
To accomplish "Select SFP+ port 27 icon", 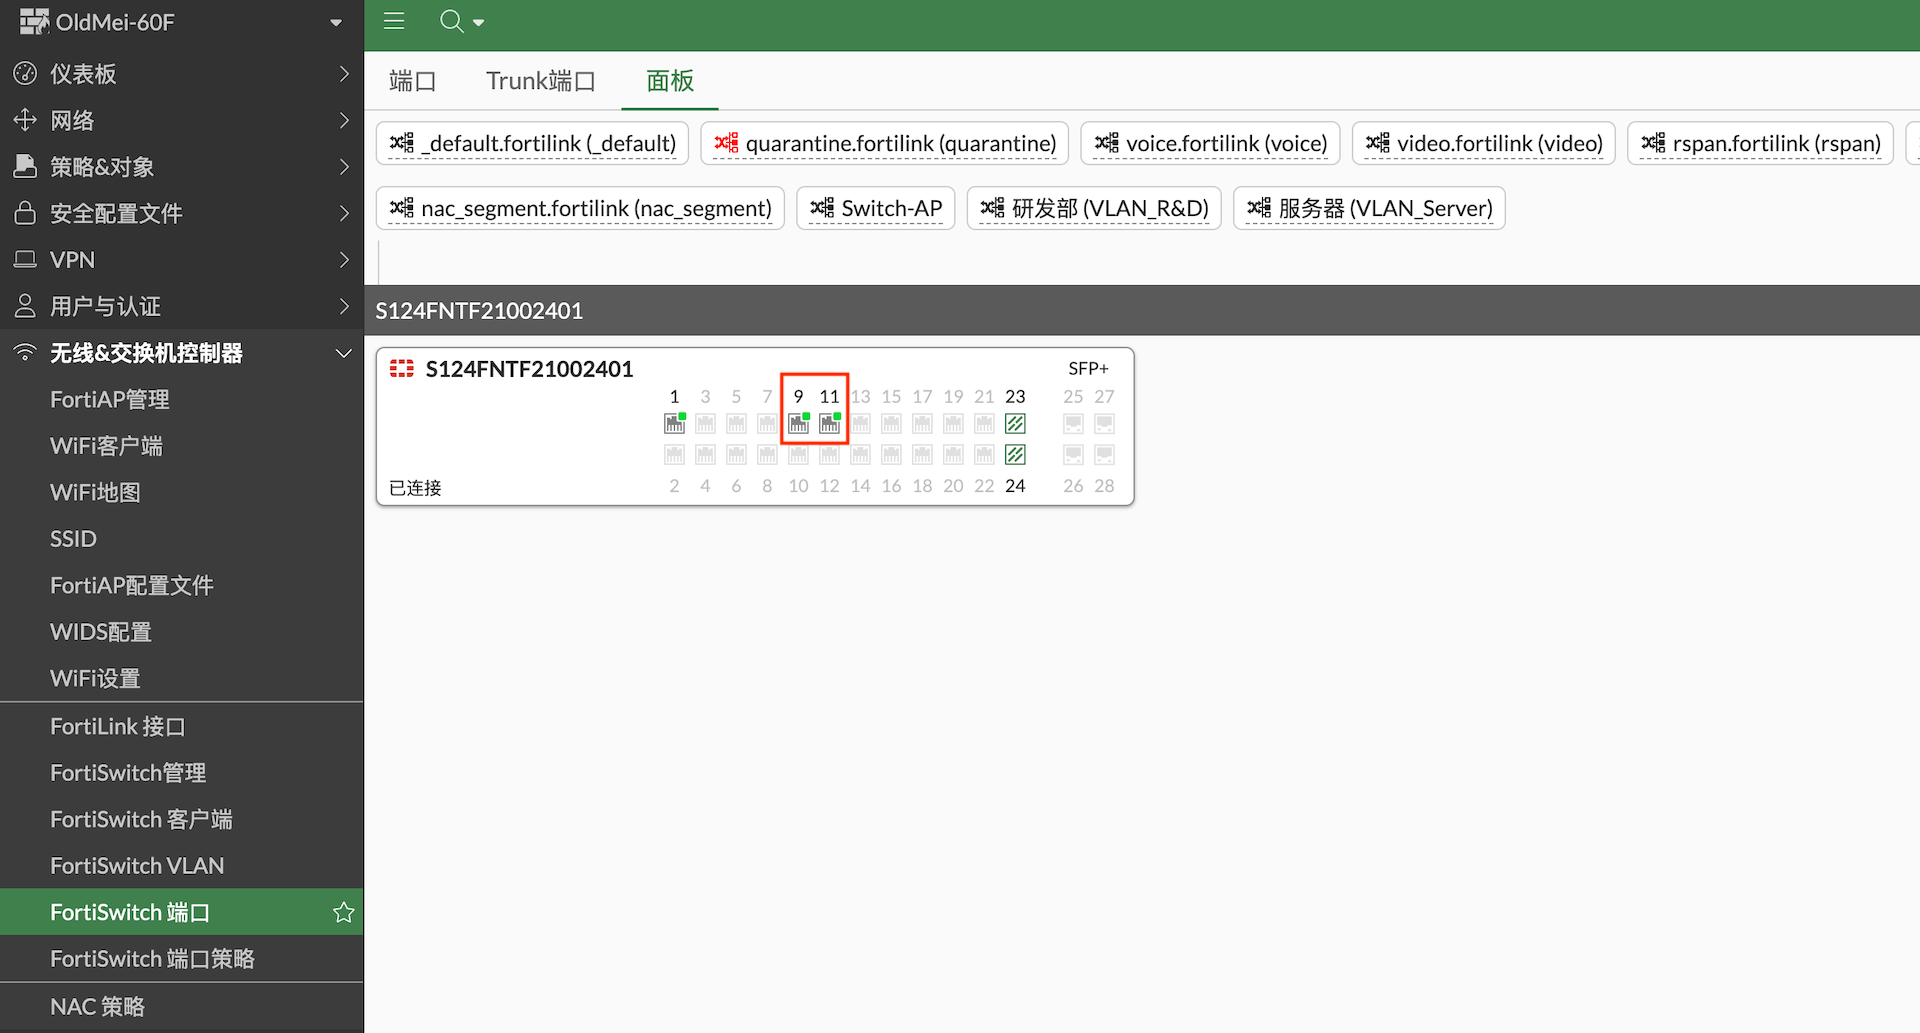I will (x=1104, y=424).
